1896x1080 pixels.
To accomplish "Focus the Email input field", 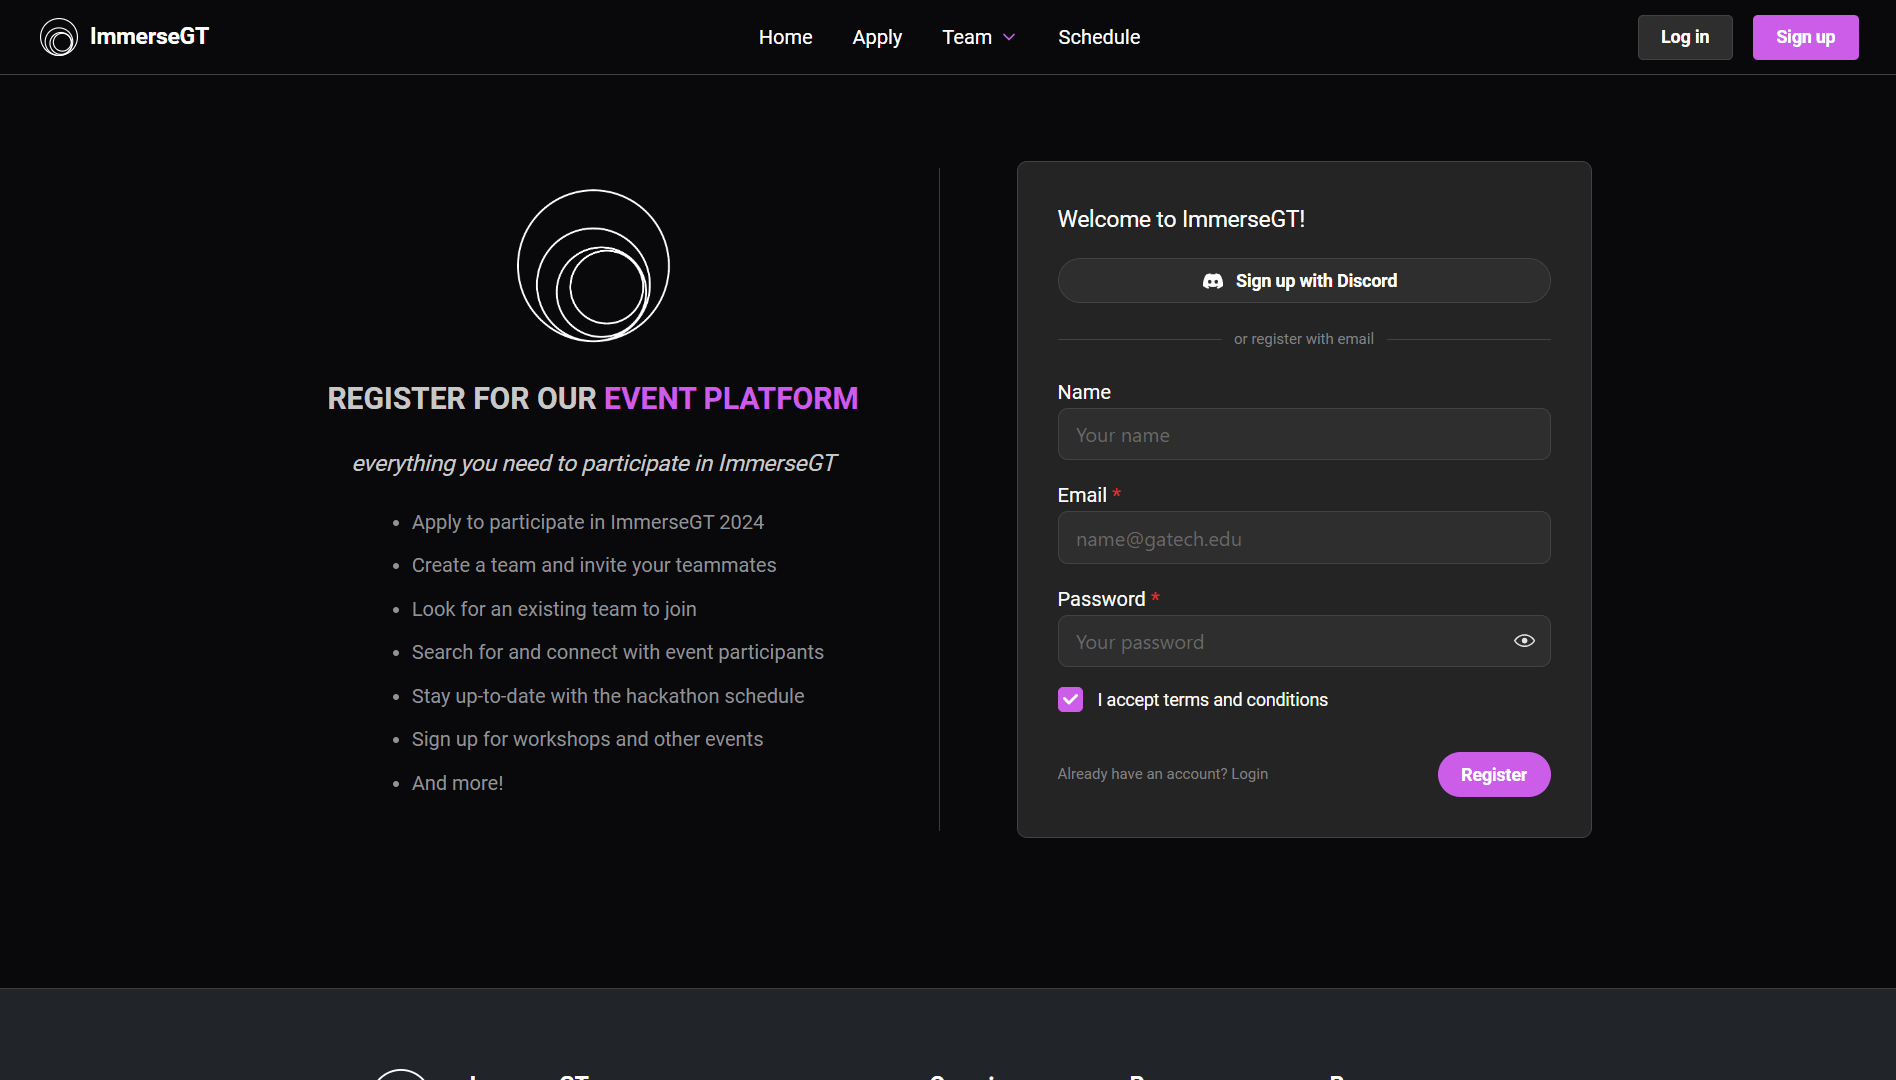I will point(1304,538).
